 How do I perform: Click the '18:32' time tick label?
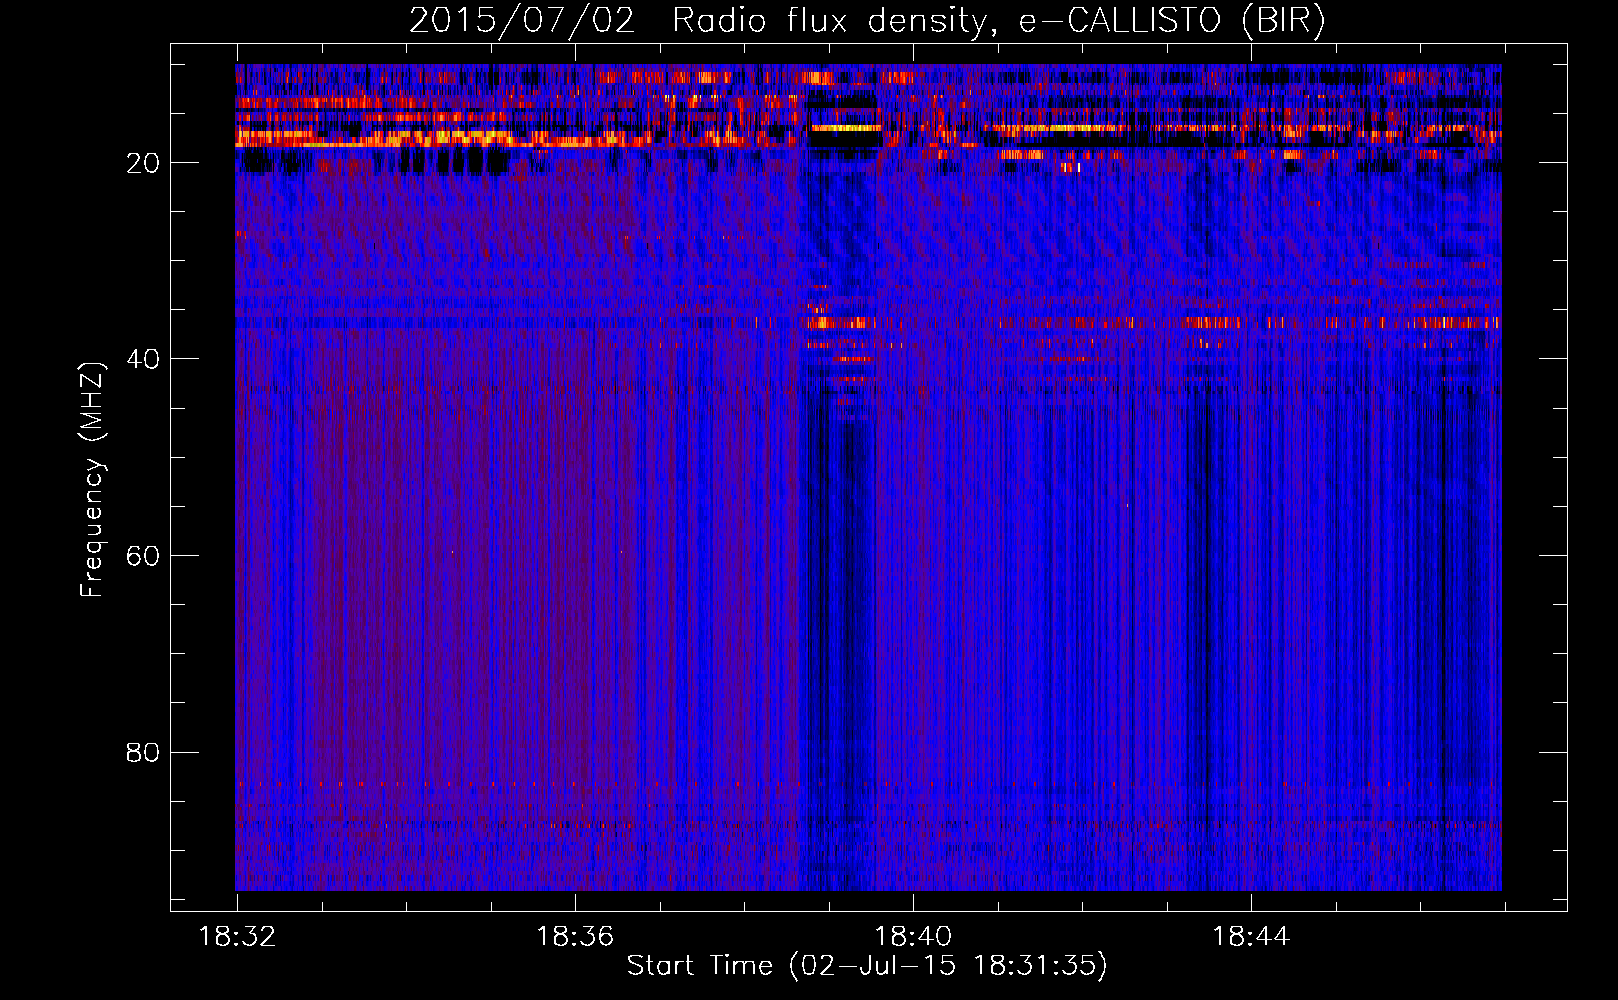pyautogui.click(x=237, y=937)
